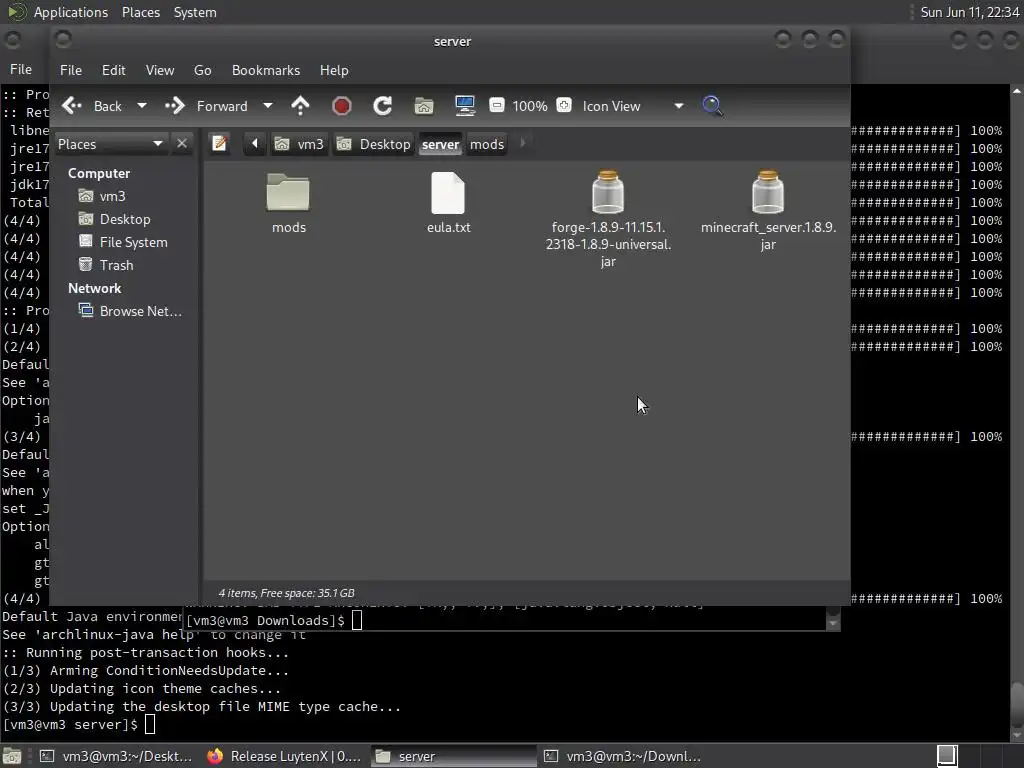Open Computer from the toolbar icon
This screenshot has width=1024, height=768.
(465, 106)
